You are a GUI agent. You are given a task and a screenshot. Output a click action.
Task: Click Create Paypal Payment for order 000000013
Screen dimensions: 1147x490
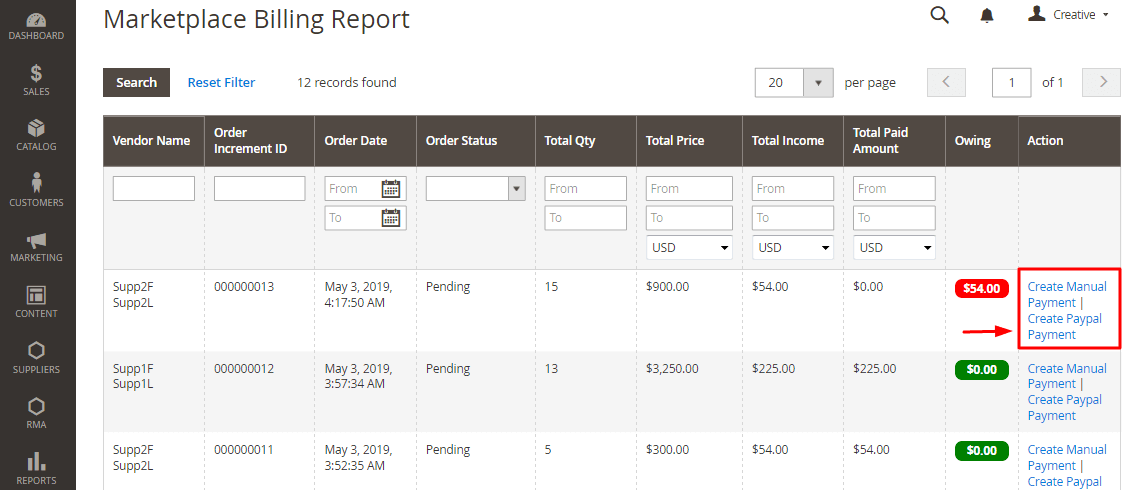(1064, 327)
